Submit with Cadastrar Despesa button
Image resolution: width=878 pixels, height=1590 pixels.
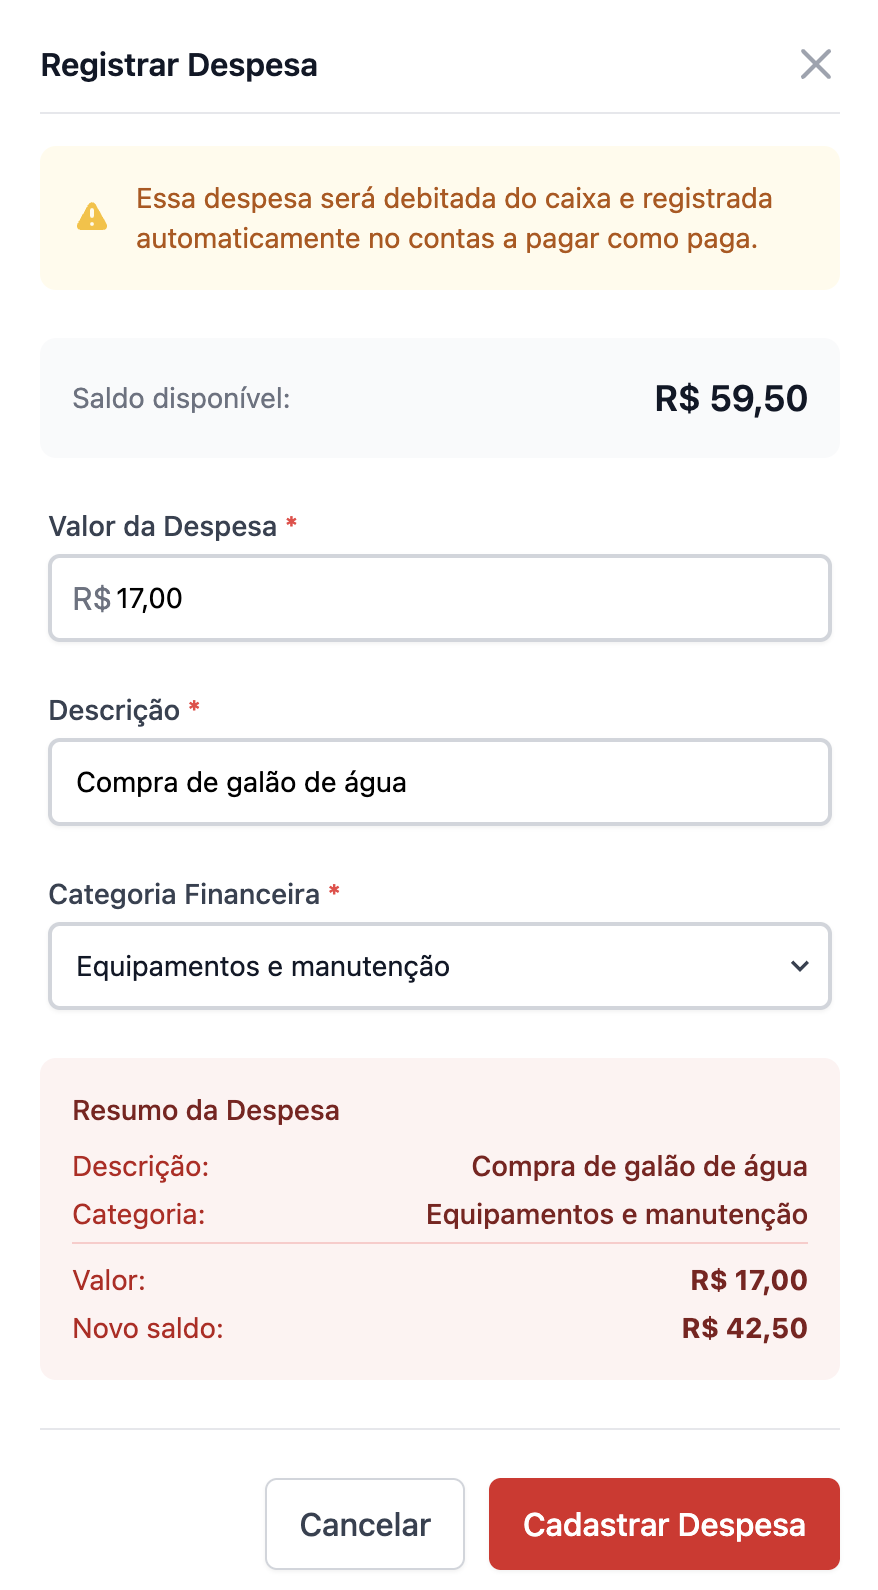664,1524
